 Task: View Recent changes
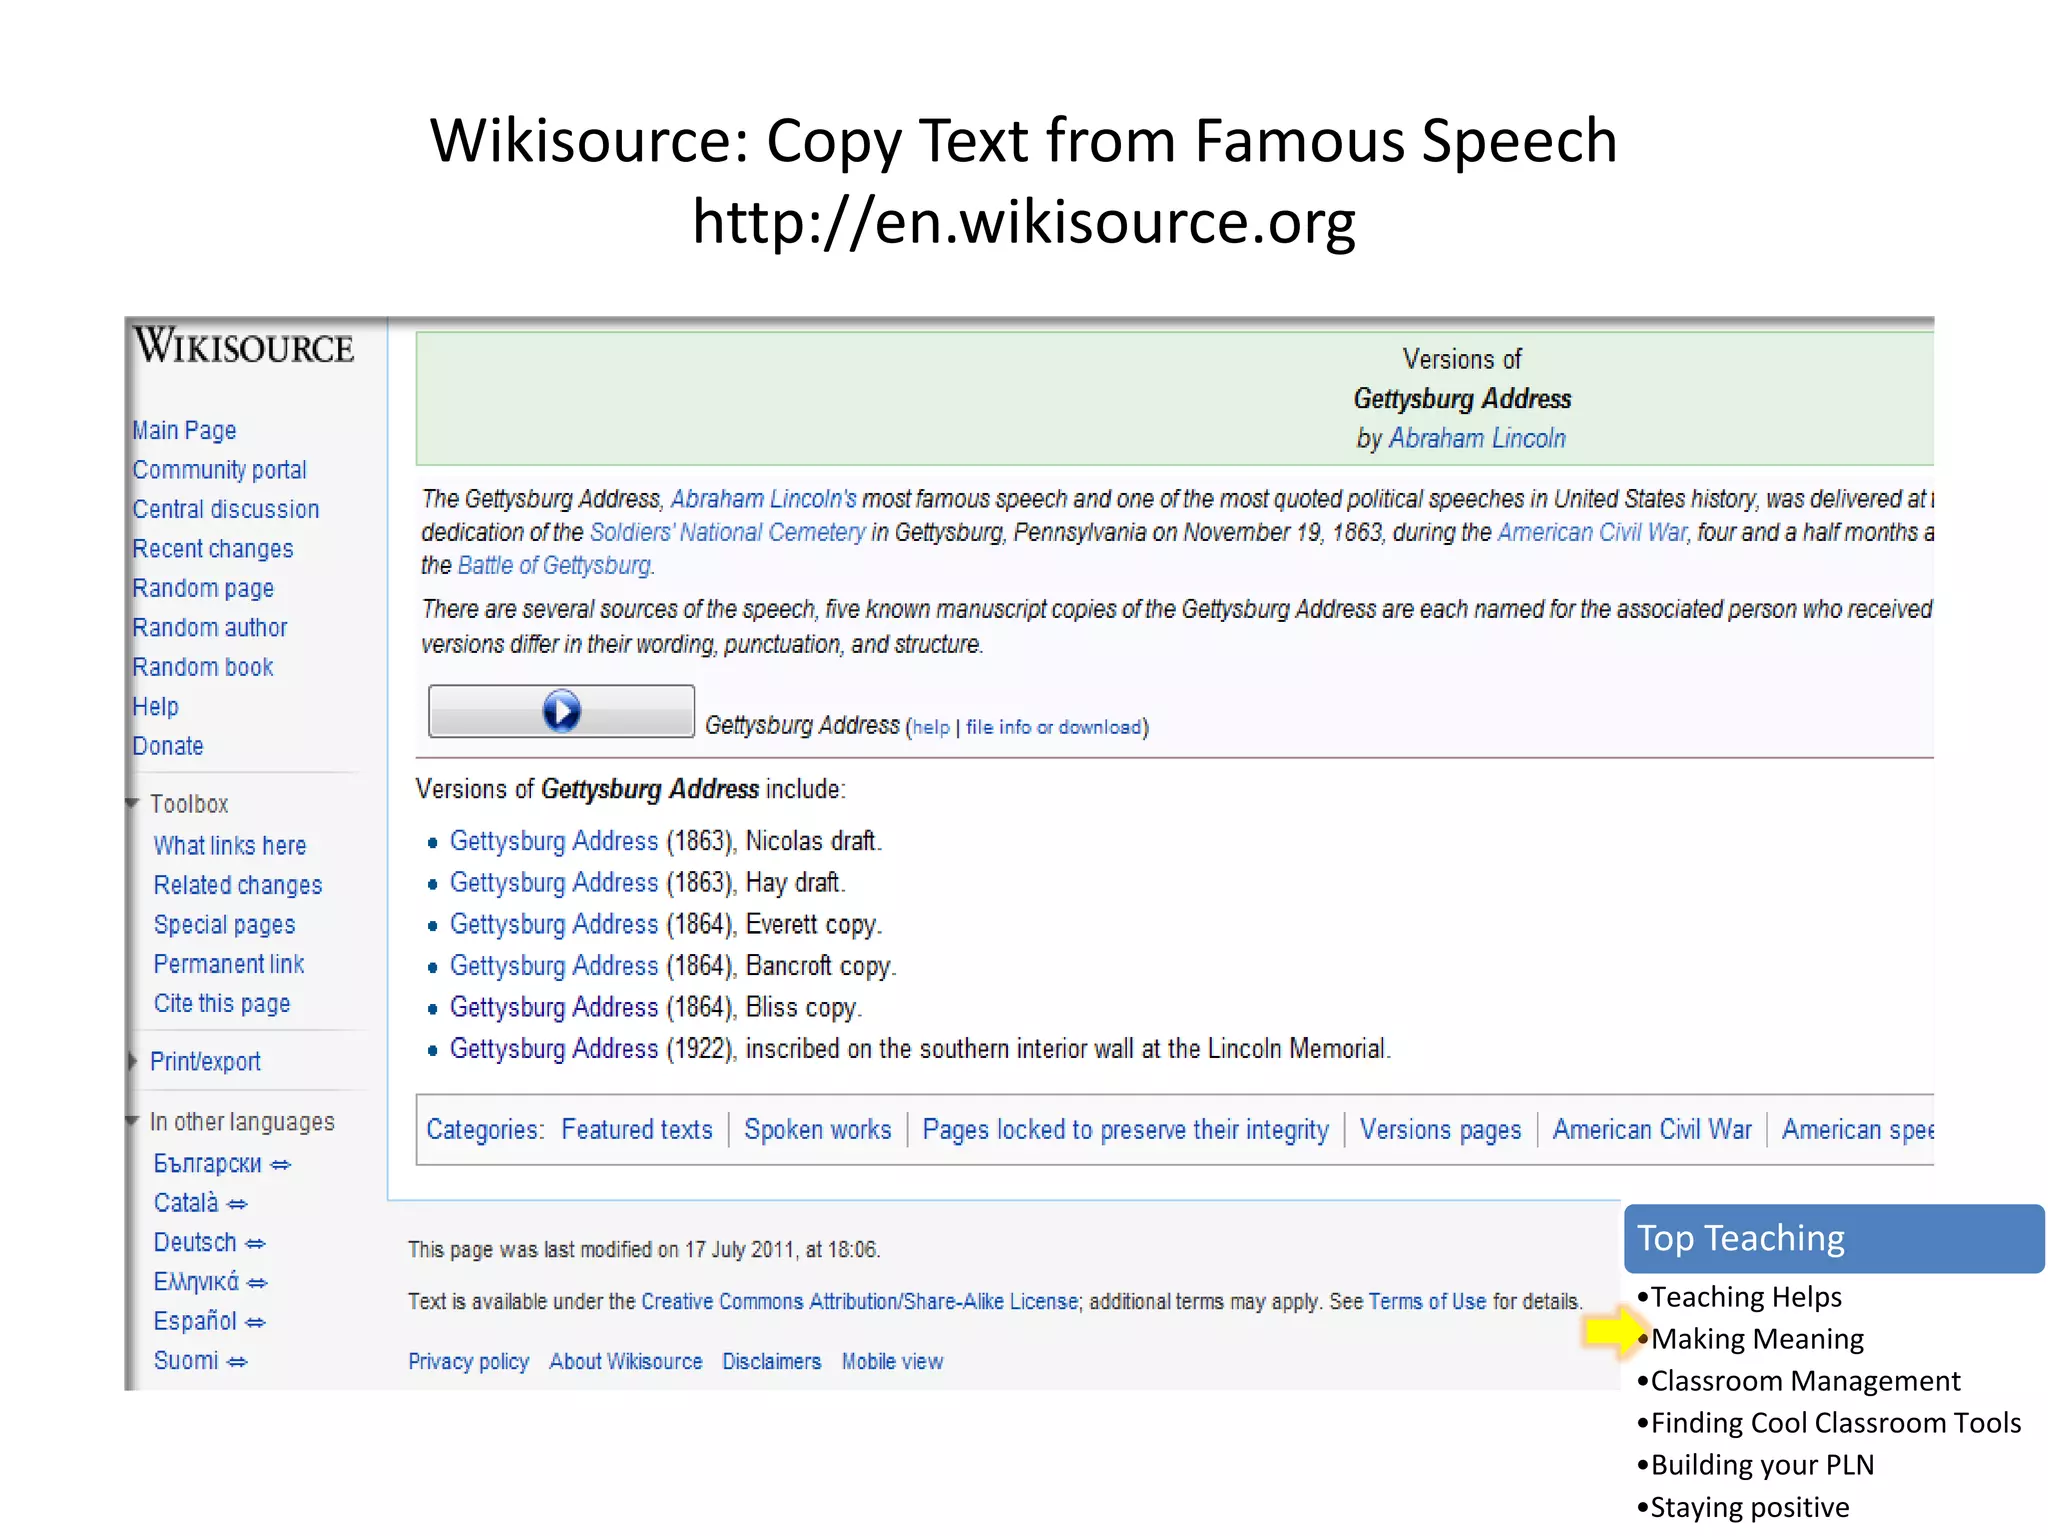[x=213, y=548]
